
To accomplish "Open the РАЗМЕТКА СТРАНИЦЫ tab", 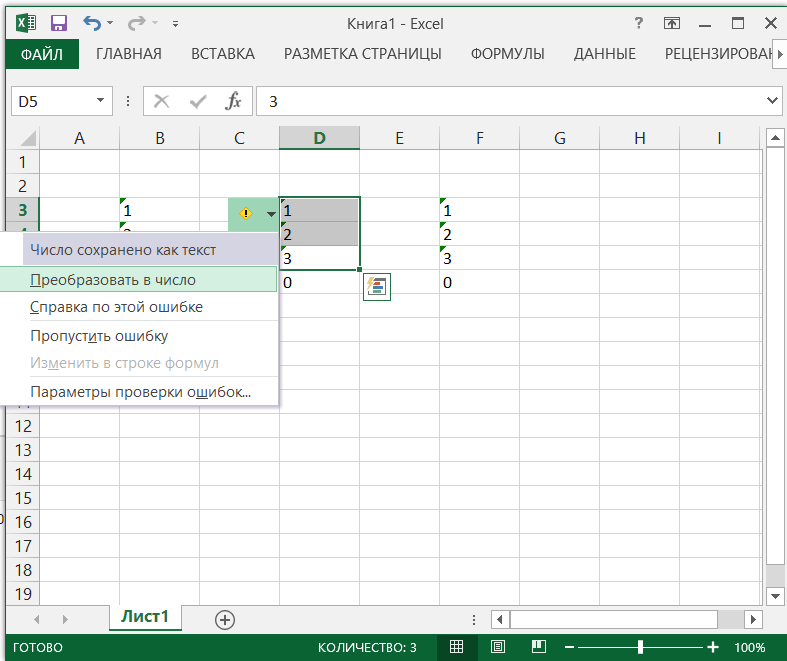I will click(x=362, y=54).
